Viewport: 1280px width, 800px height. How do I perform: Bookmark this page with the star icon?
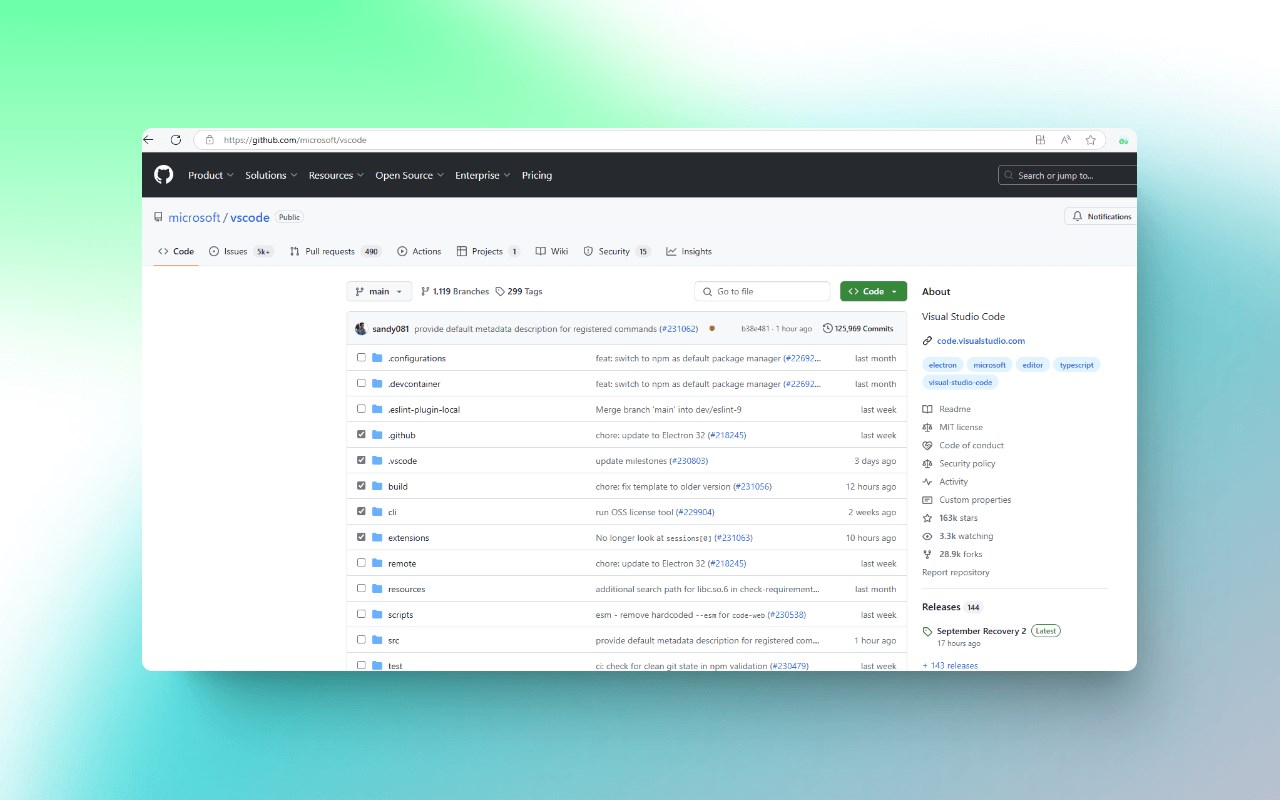click(1091, 140)
